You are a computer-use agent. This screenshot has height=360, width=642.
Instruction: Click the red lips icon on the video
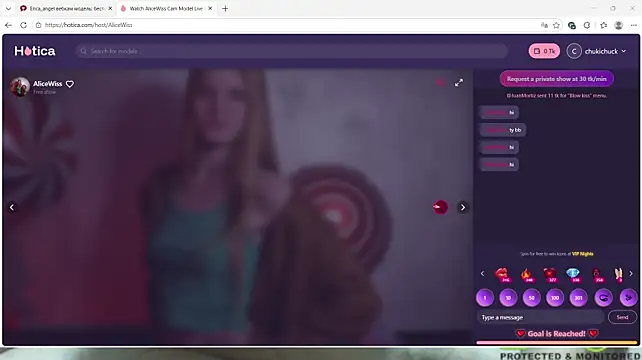[x=441, y=207]
